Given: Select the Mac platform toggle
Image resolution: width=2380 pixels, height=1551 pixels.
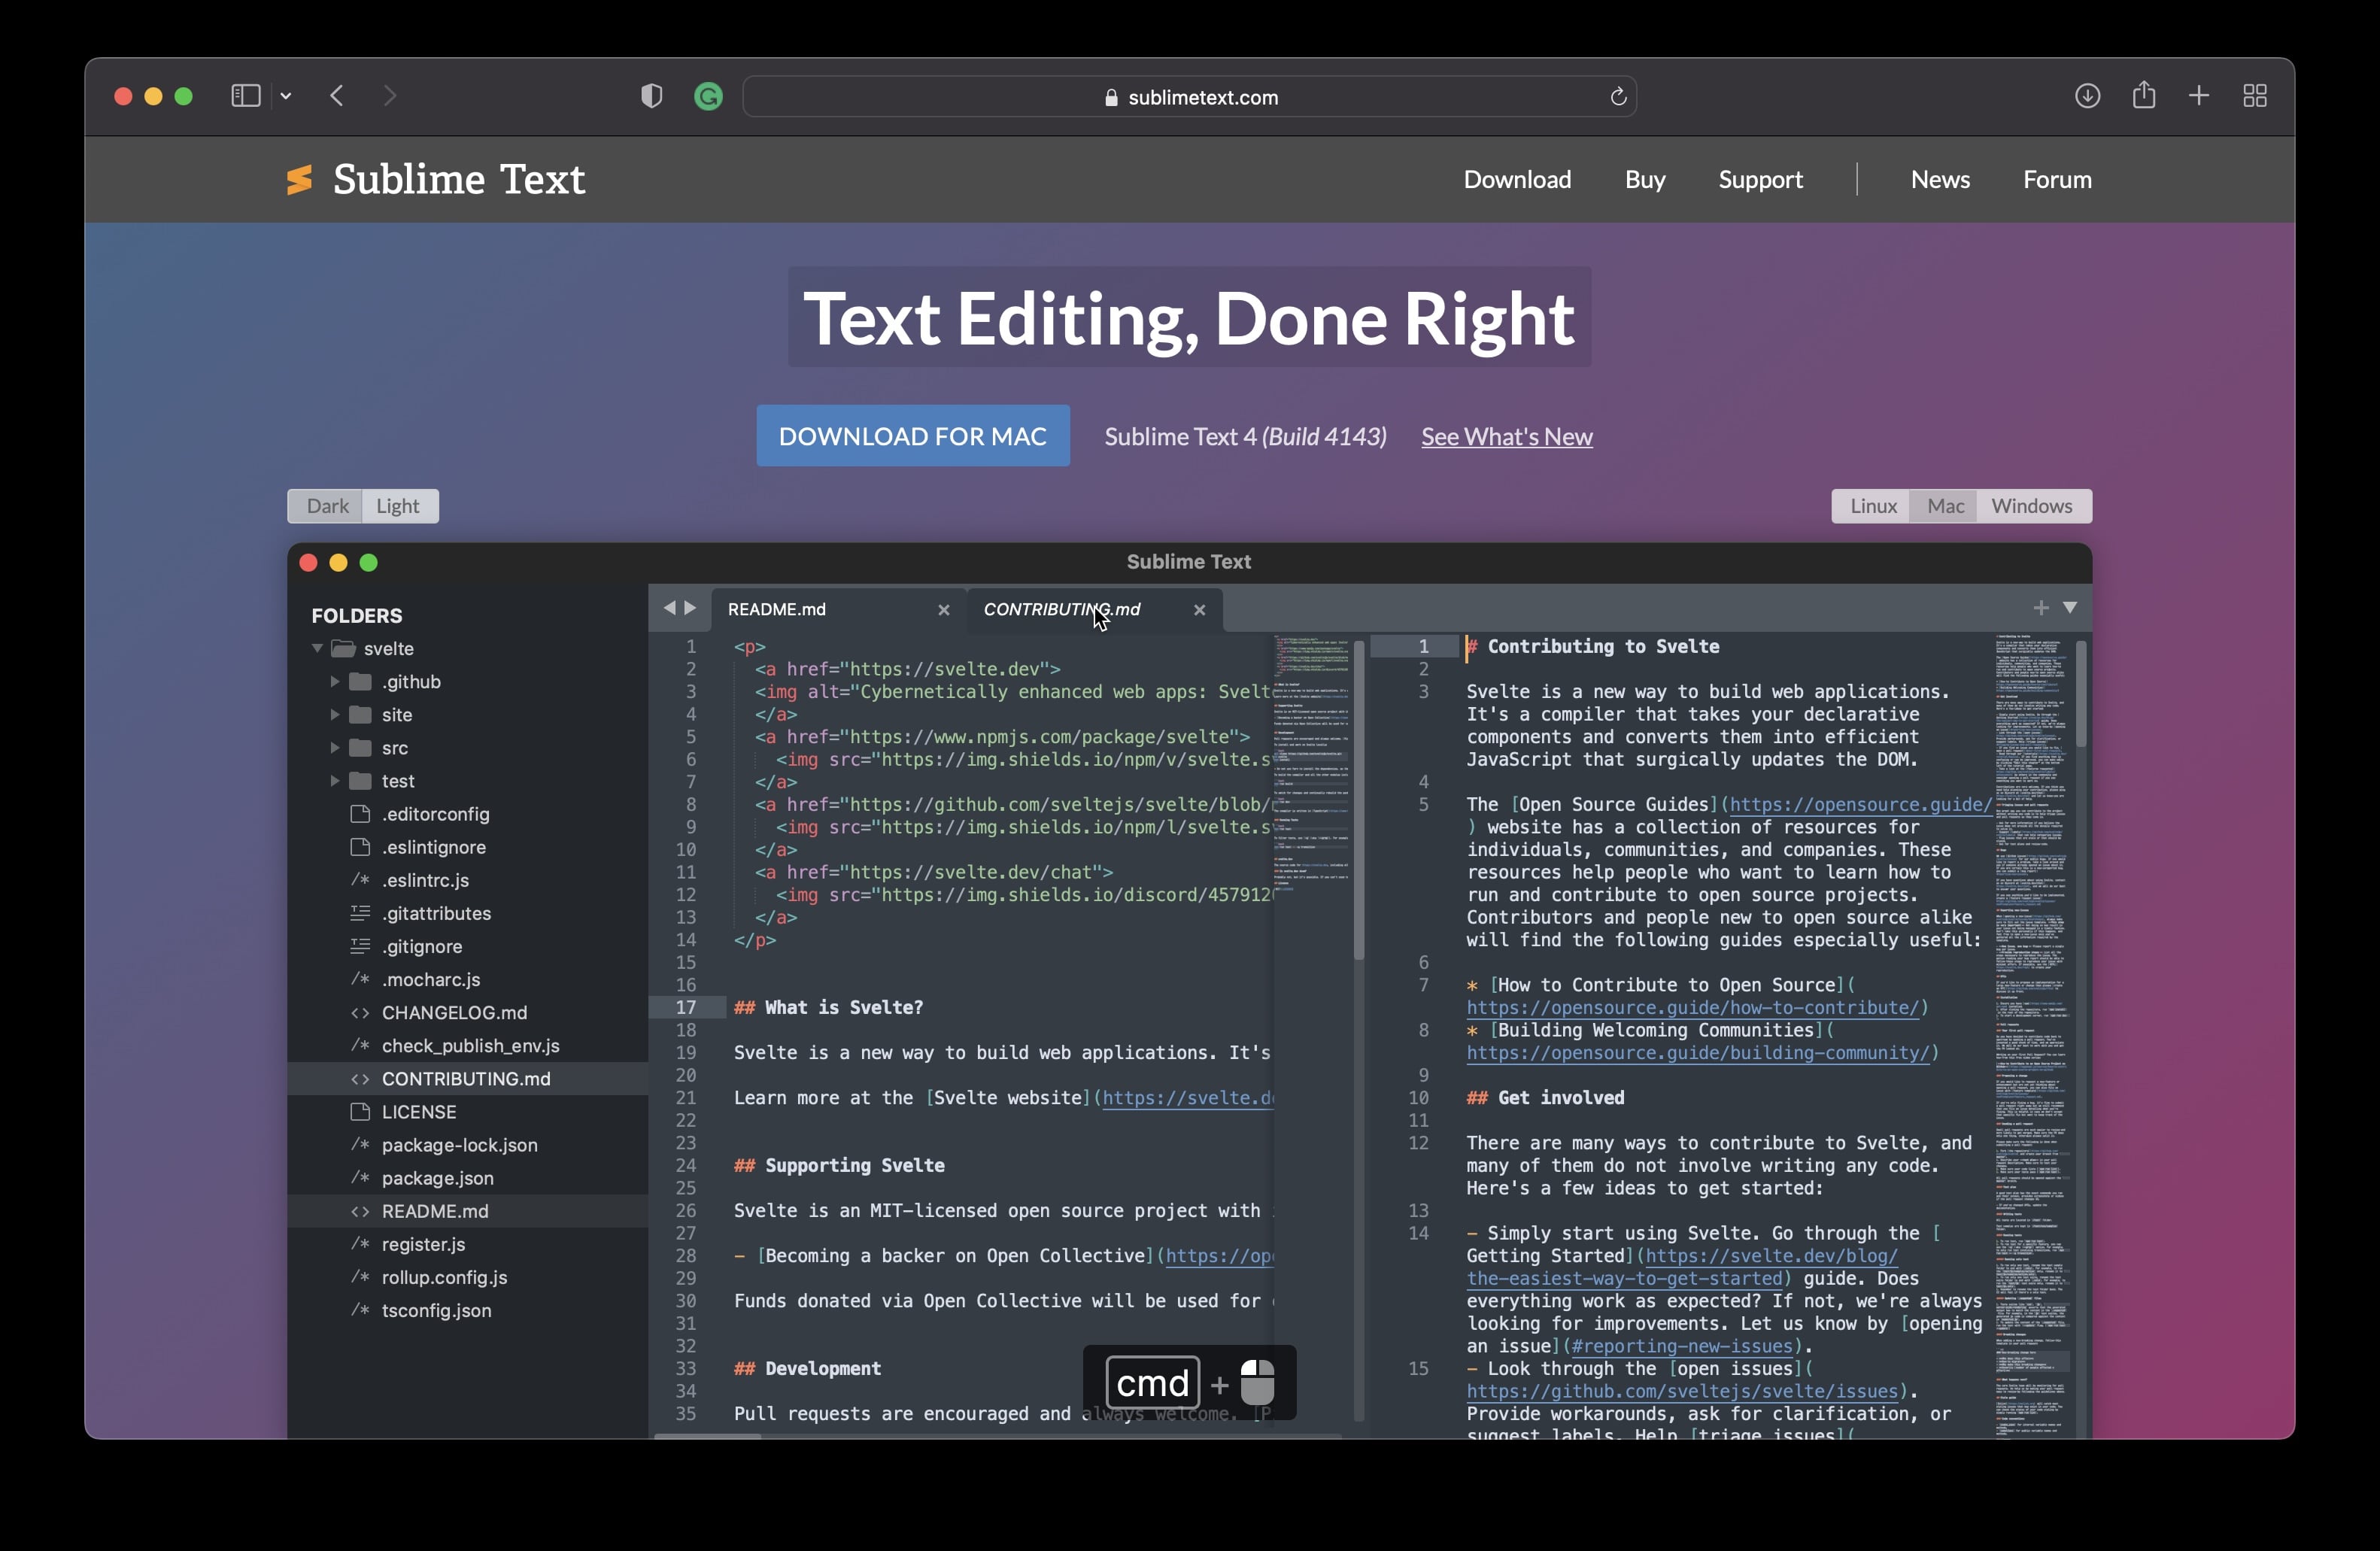Looking at the screenshot, I should [1944, 506].
